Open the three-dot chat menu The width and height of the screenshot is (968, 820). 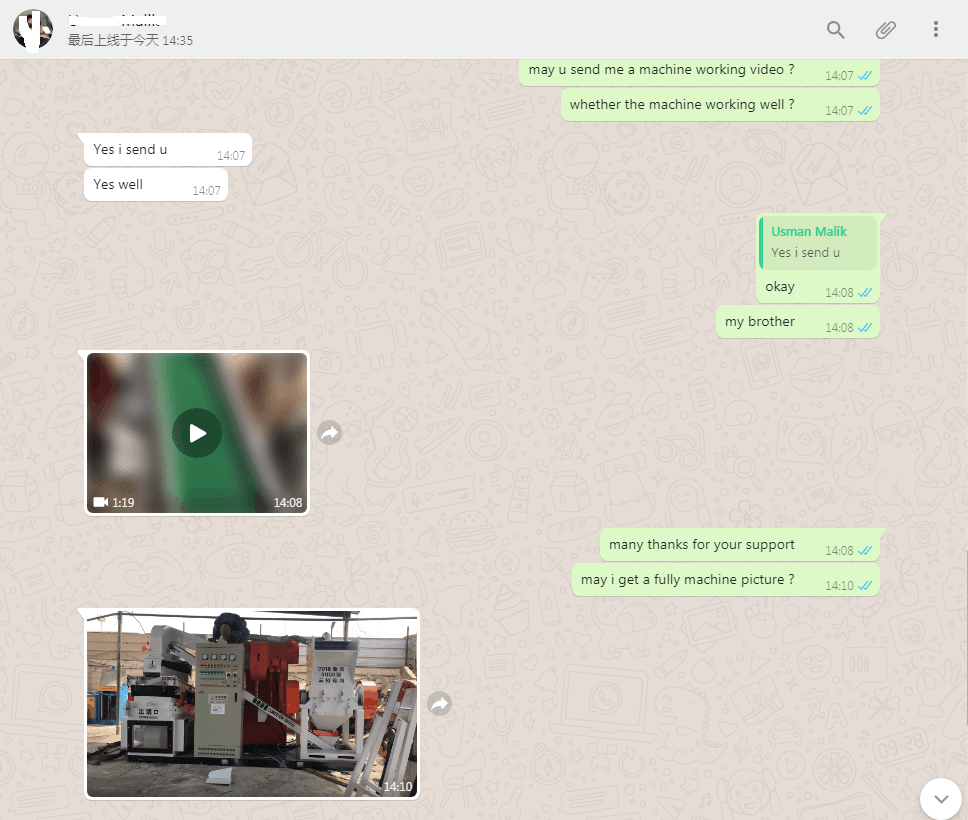[936, 30]
